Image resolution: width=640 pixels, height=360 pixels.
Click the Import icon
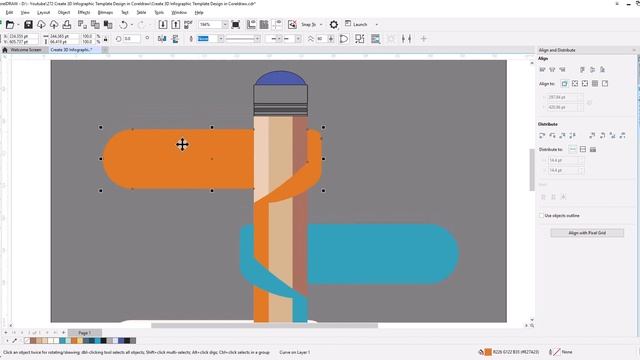162,24
